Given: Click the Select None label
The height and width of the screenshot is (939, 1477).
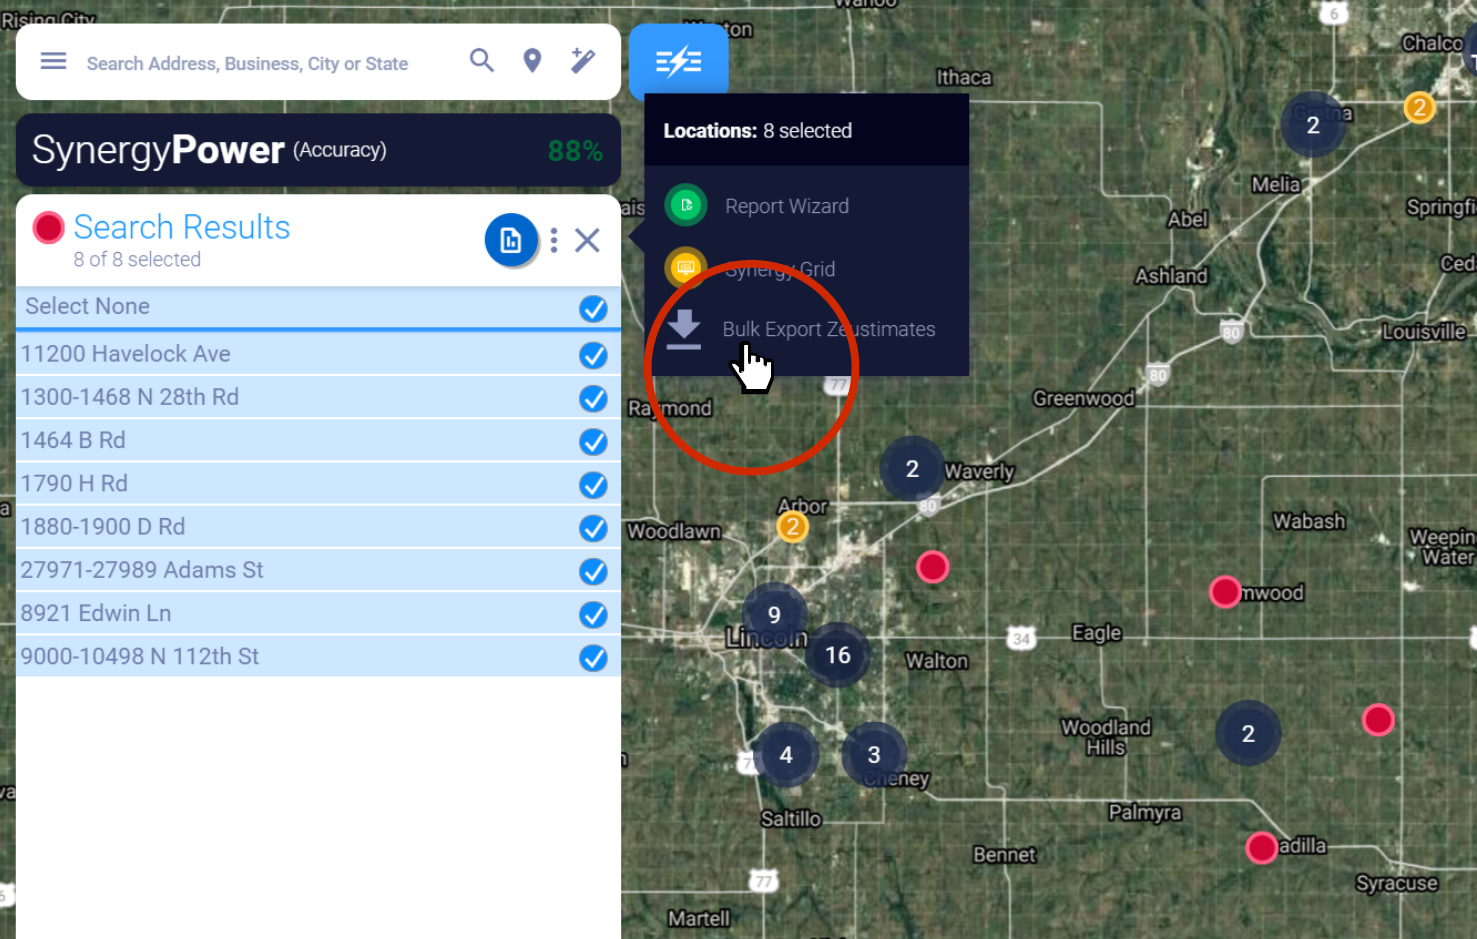Looking at the screenshot, I should pyautogui.click(x=88, y=306).
